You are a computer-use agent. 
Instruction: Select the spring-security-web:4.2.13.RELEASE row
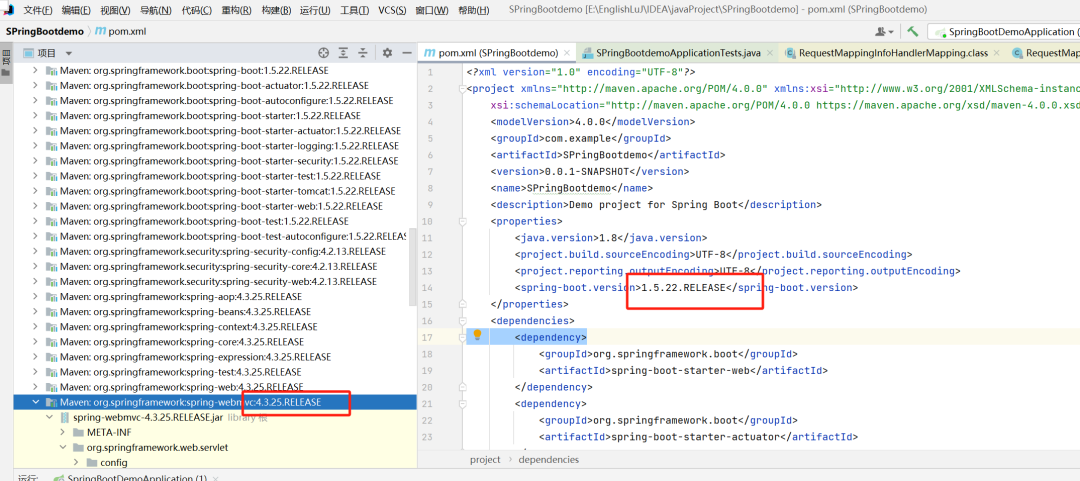[214, 281]
